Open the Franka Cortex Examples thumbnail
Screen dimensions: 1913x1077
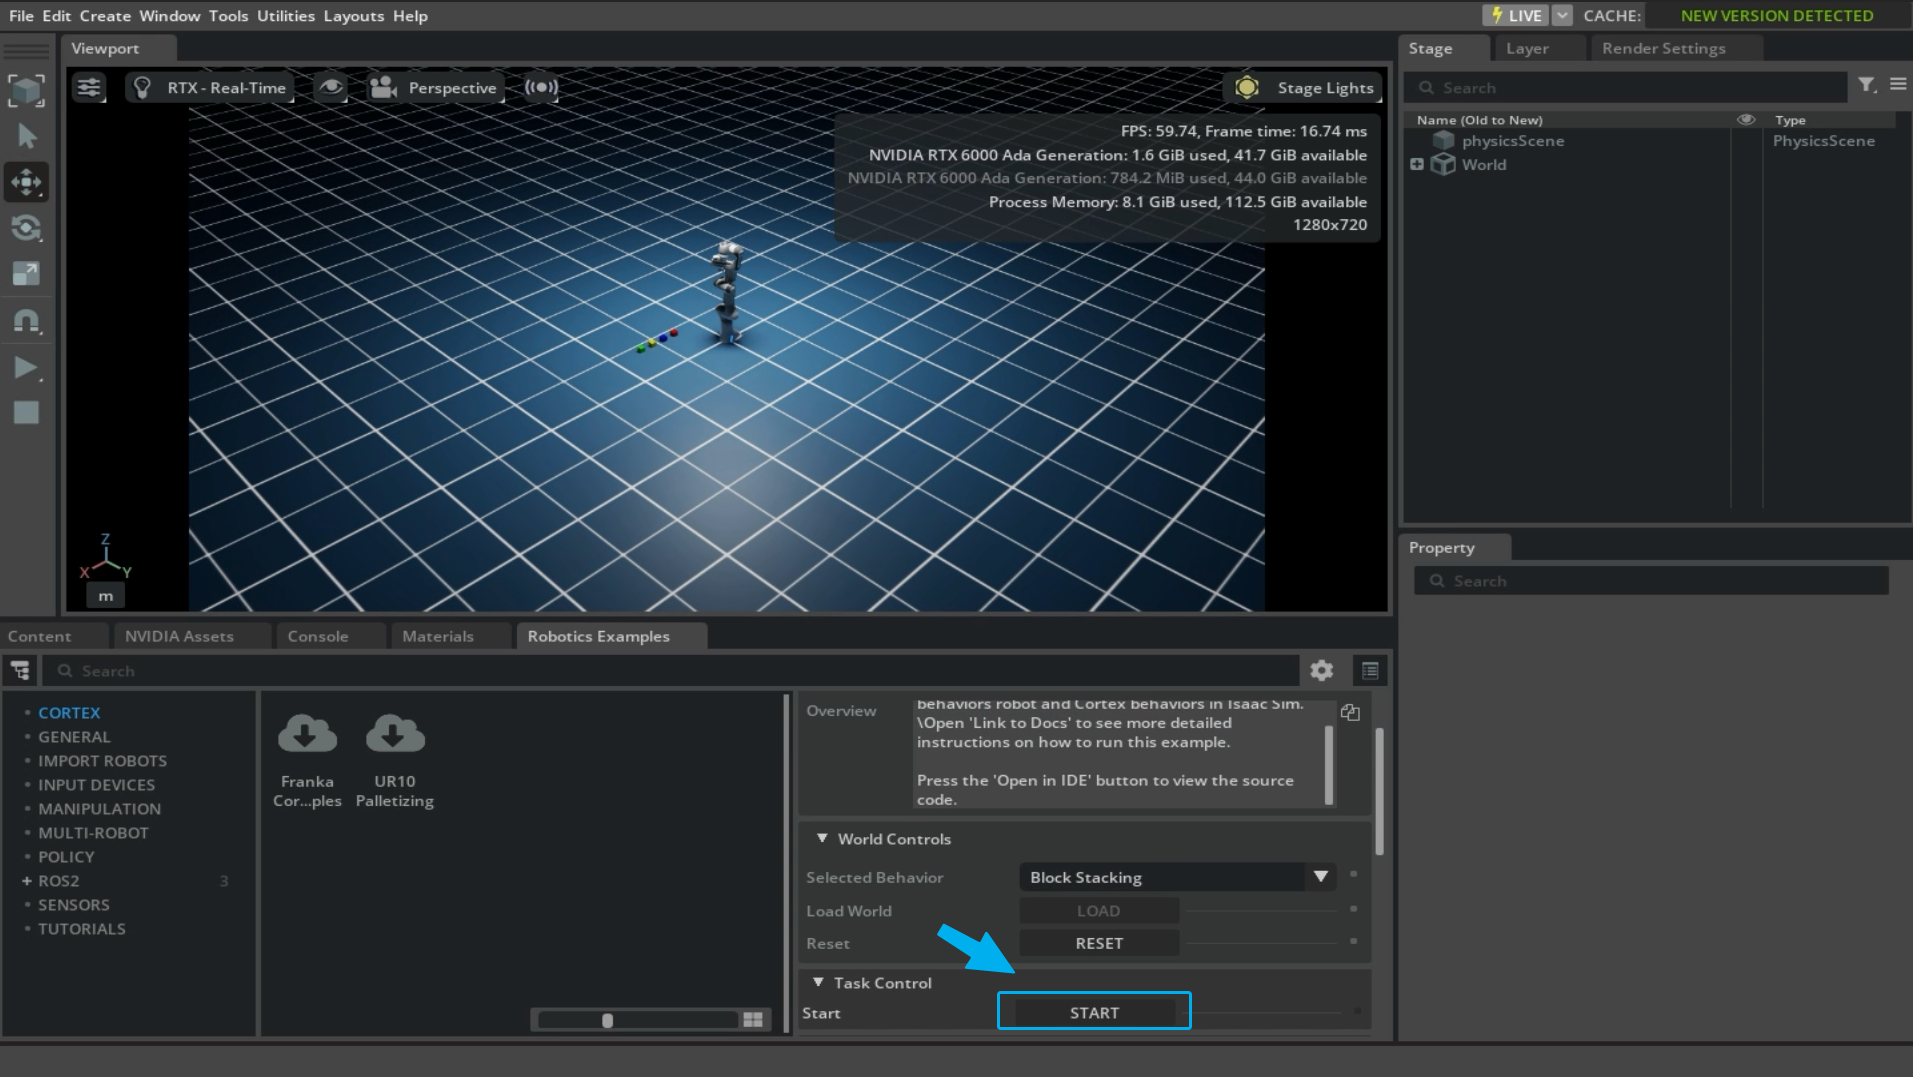click(307, 760)
